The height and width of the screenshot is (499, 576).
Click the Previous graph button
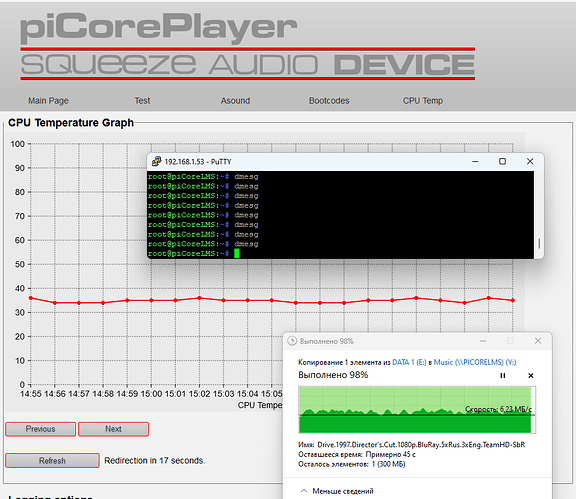(40, 429)
